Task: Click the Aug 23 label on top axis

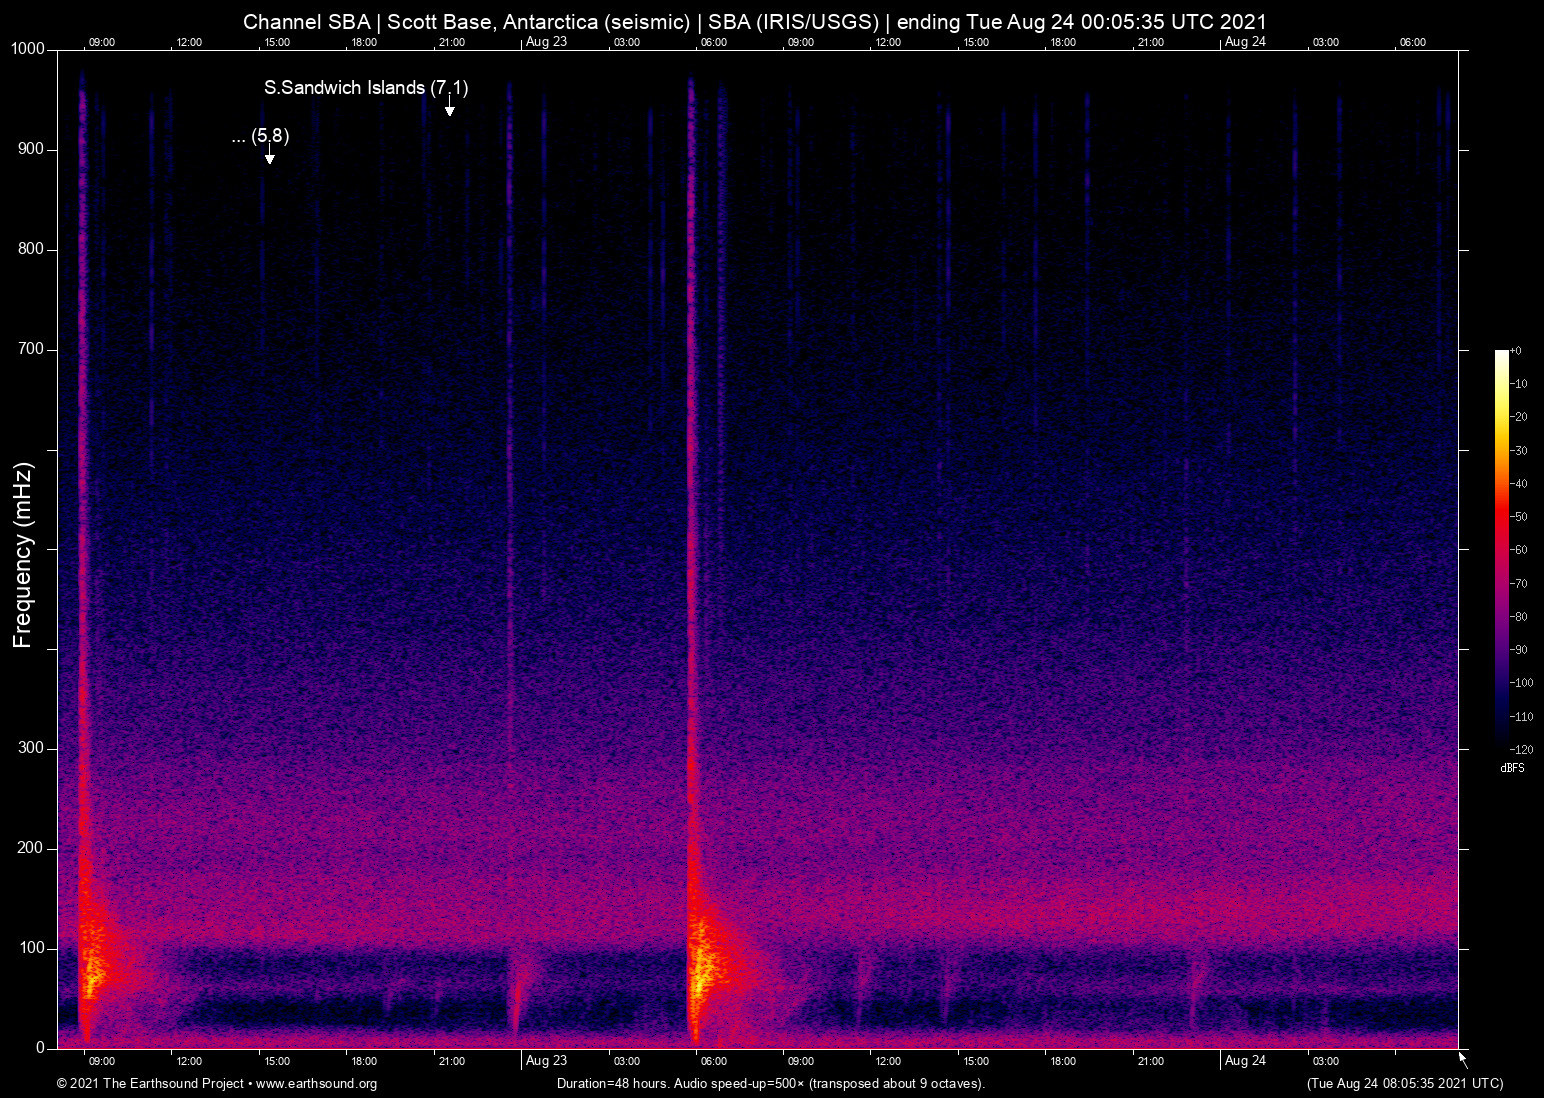Action: [x=546, y=42]
